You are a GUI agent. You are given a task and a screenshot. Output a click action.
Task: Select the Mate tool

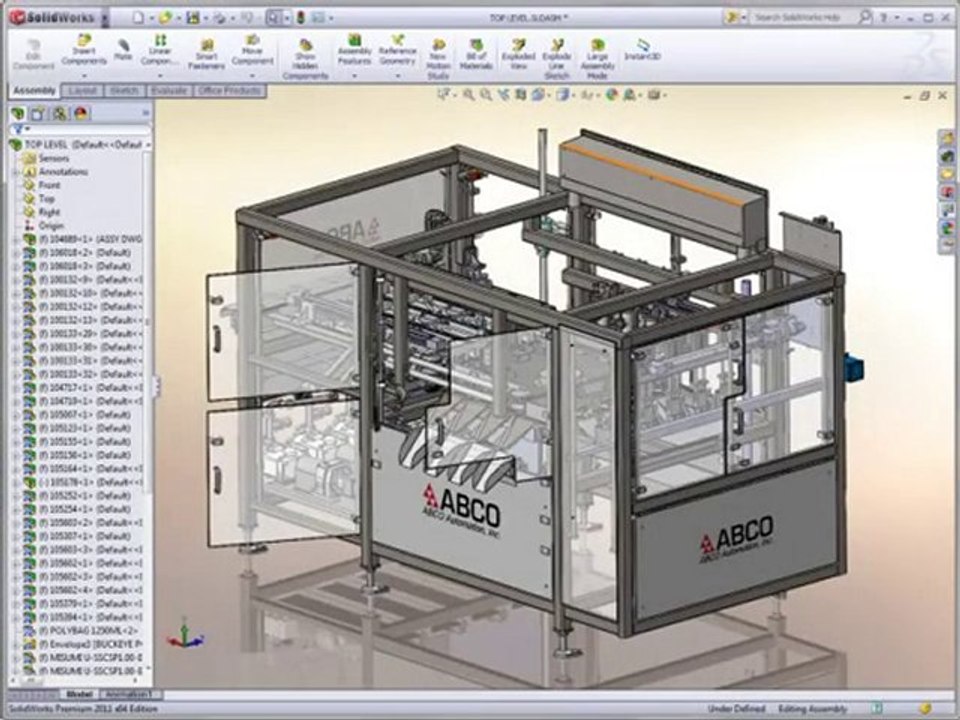pyautogui.click(x=123, y=49)
